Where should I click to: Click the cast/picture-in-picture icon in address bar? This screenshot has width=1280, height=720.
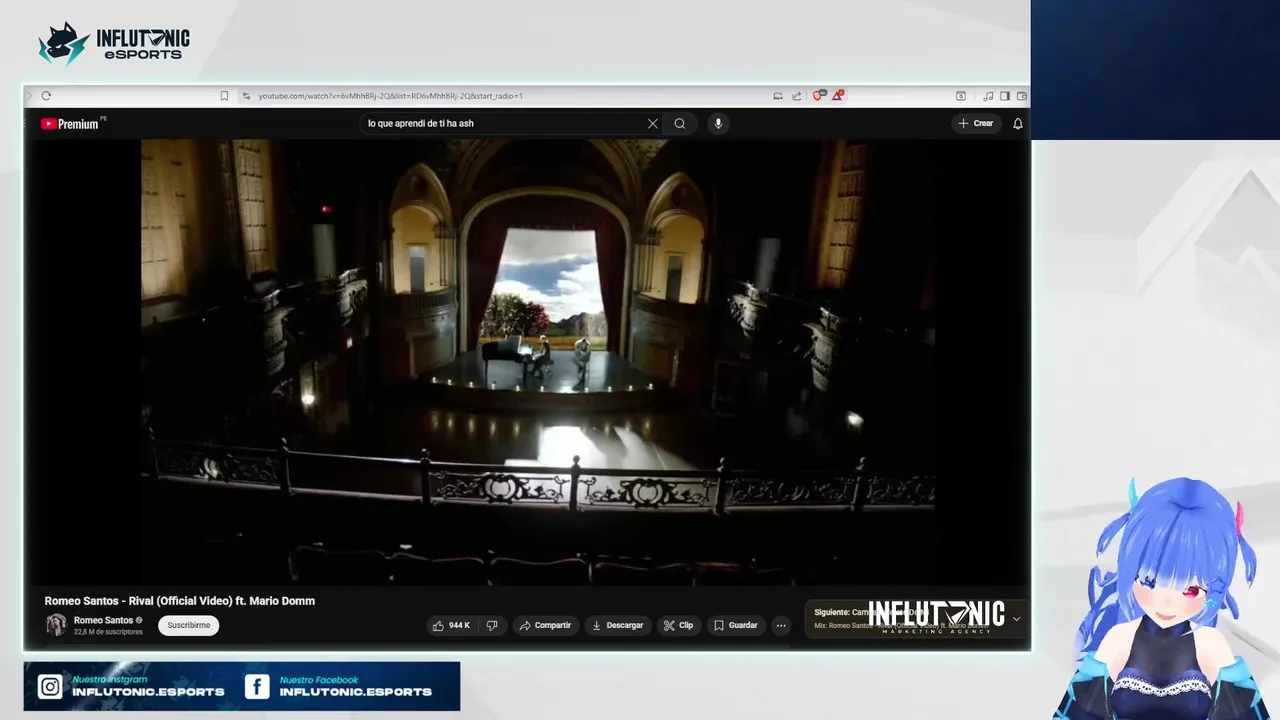(778, 96)
